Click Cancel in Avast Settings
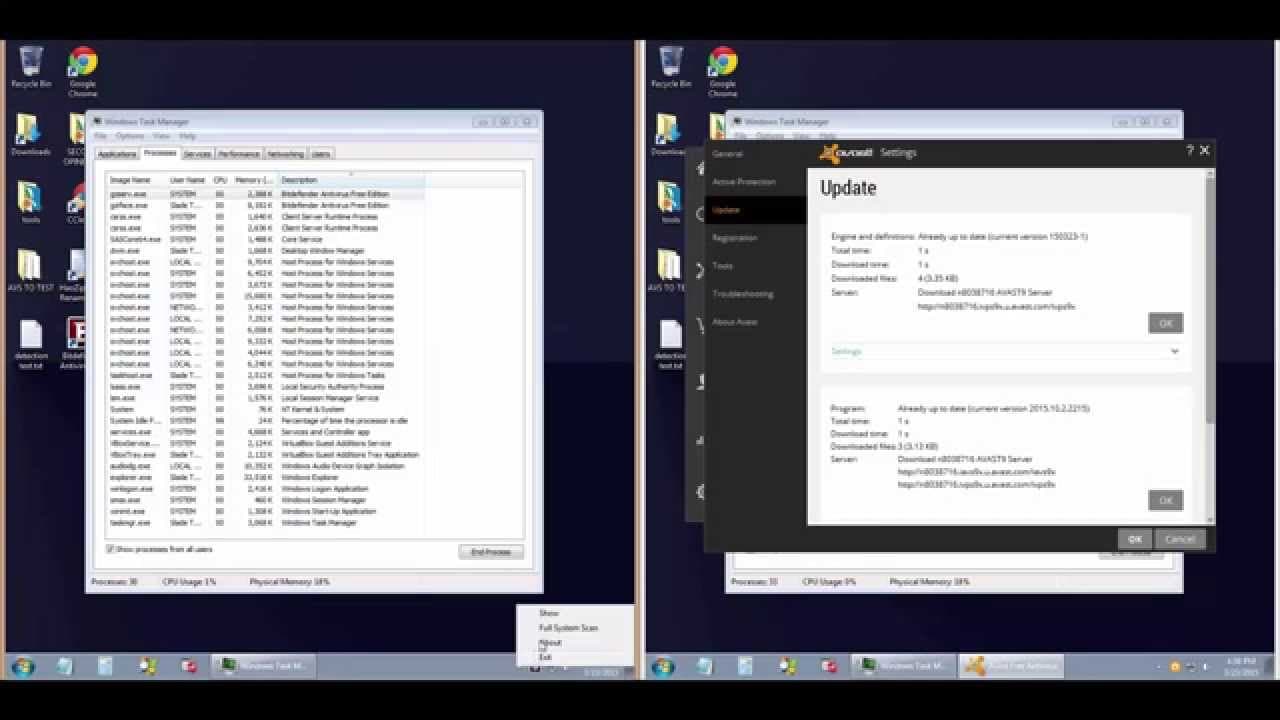This screenshot has width=1280, height=720. pos(1180,539)
